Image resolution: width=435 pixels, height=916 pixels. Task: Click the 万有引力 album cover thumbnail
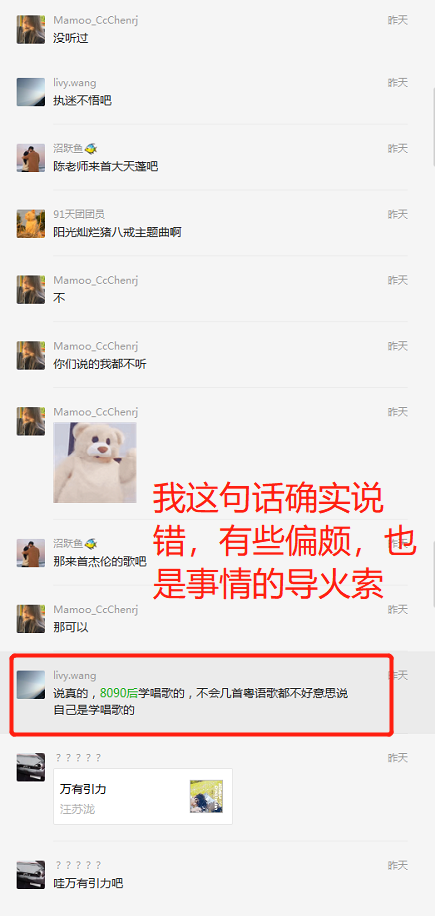206,796
